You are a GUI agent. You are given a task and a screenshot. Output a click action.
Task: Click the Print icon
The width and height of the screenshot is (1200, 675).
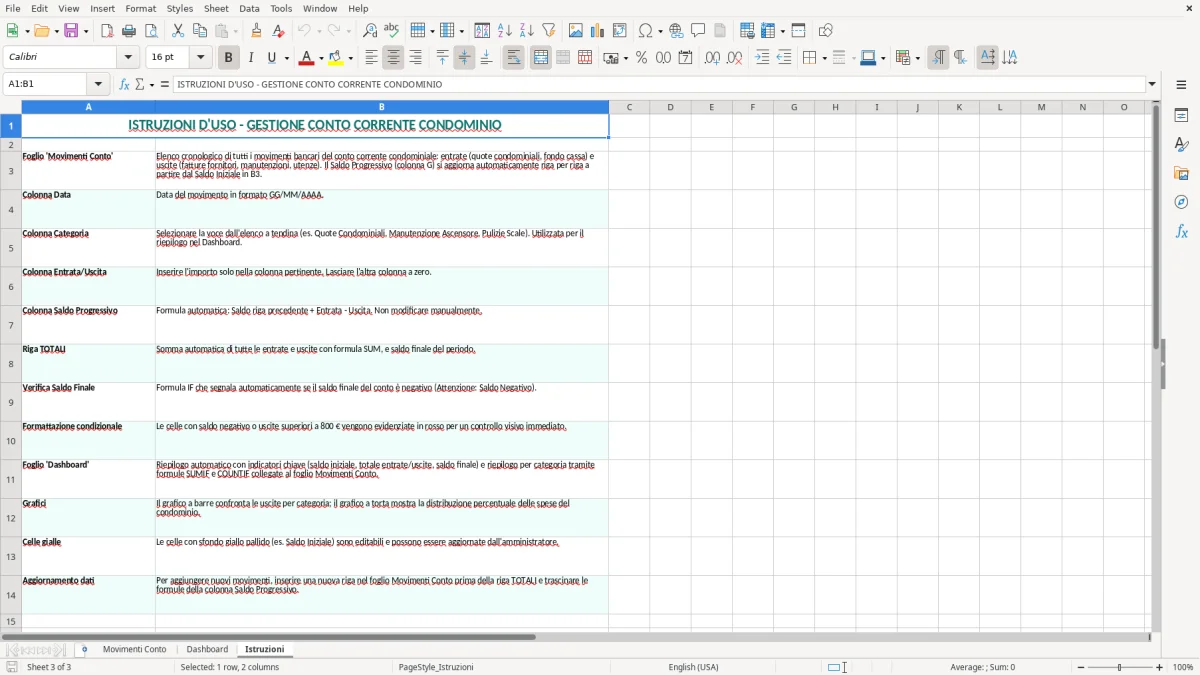coord(129,31)
